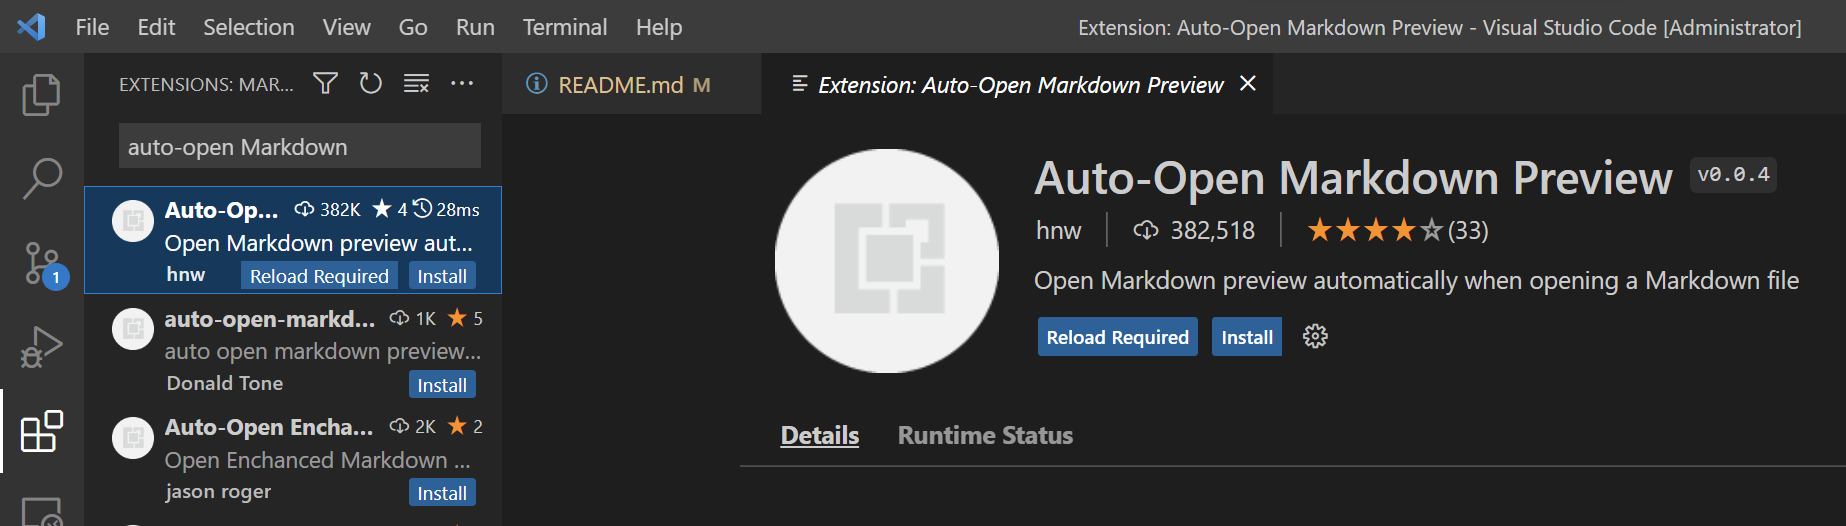Switch to the README.md editor tab
Viewport: 1846px width, 526px height.
(632, 84)
